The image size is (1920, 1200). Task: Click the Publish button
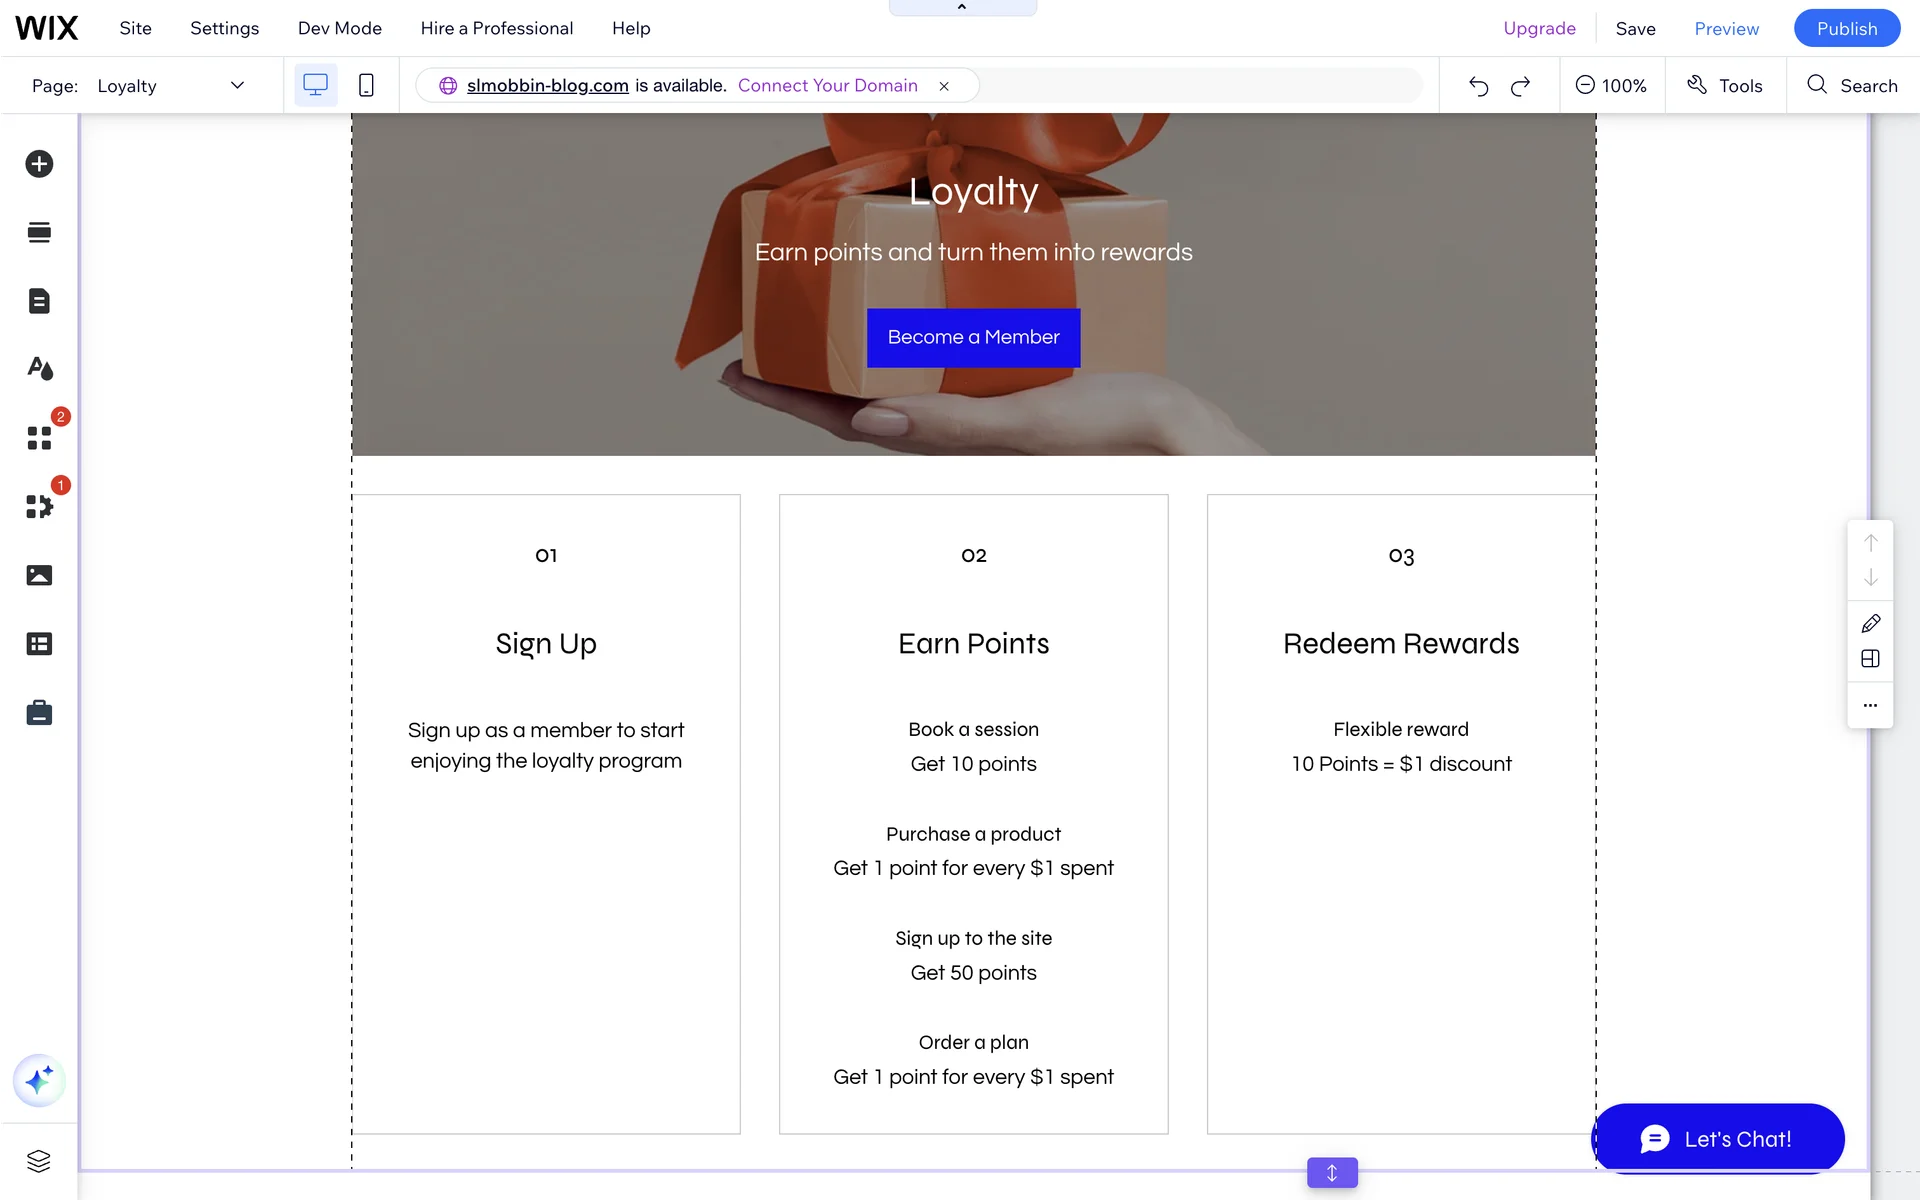click(1846, 28)
